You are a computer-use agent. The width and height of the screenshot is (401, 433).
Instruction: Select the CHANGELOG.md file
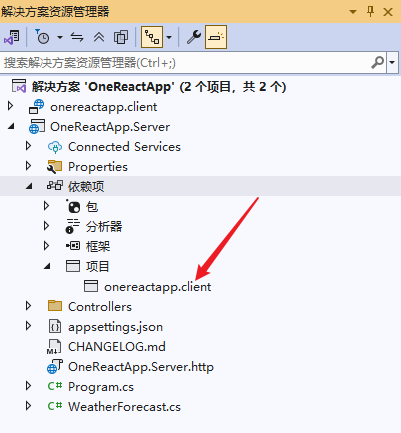tap(117, 347)
